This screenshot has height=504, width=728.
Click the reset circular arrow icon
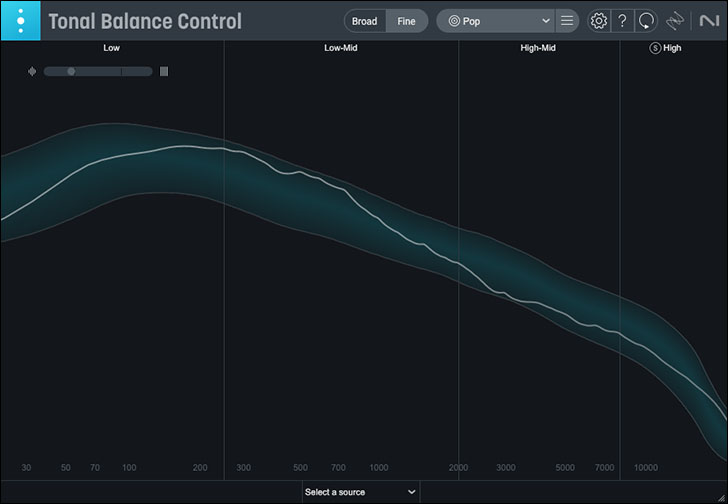646,21
